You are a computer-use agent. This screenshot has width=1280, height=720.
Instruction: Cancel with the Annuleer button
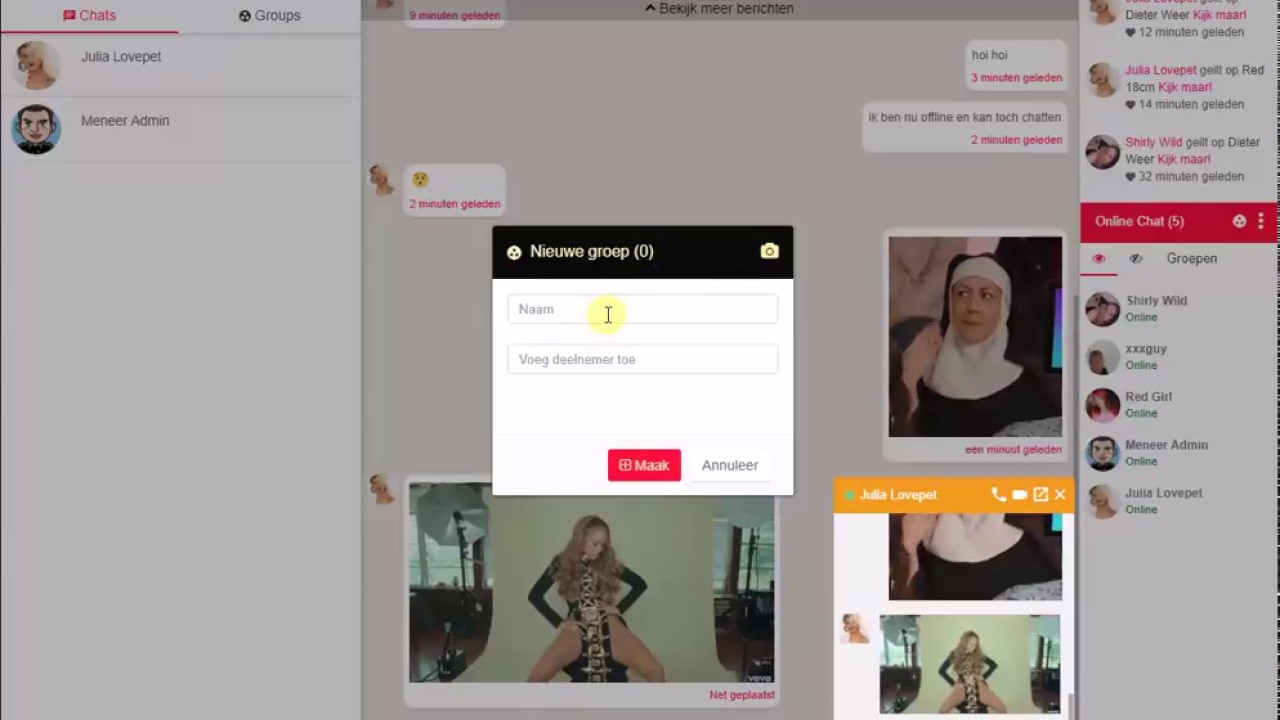coord(730,465)
